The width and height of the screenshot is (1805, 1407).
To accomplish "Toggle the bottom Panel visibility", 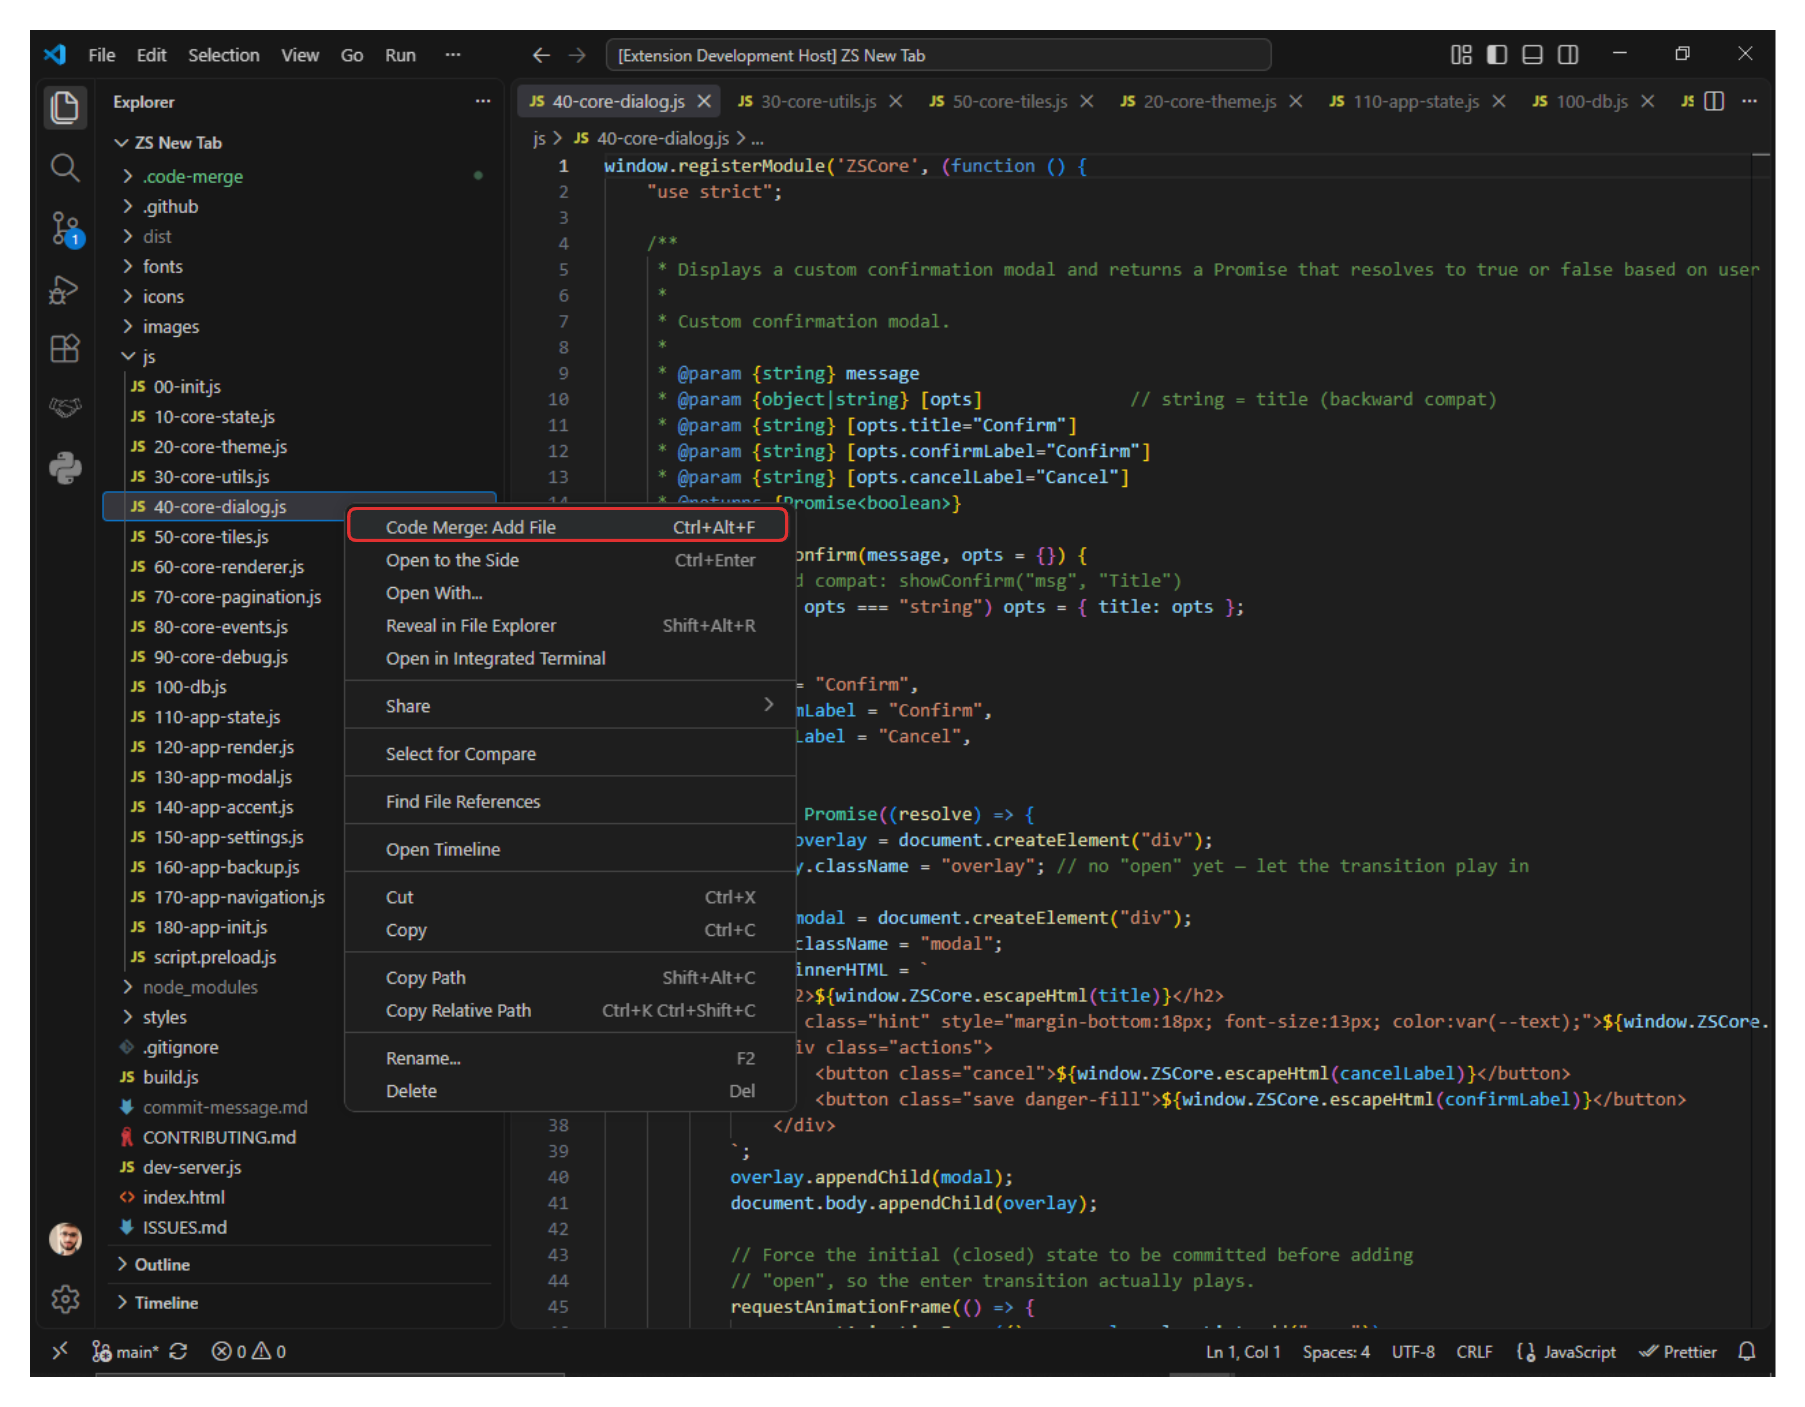I will click(1532, 55).
